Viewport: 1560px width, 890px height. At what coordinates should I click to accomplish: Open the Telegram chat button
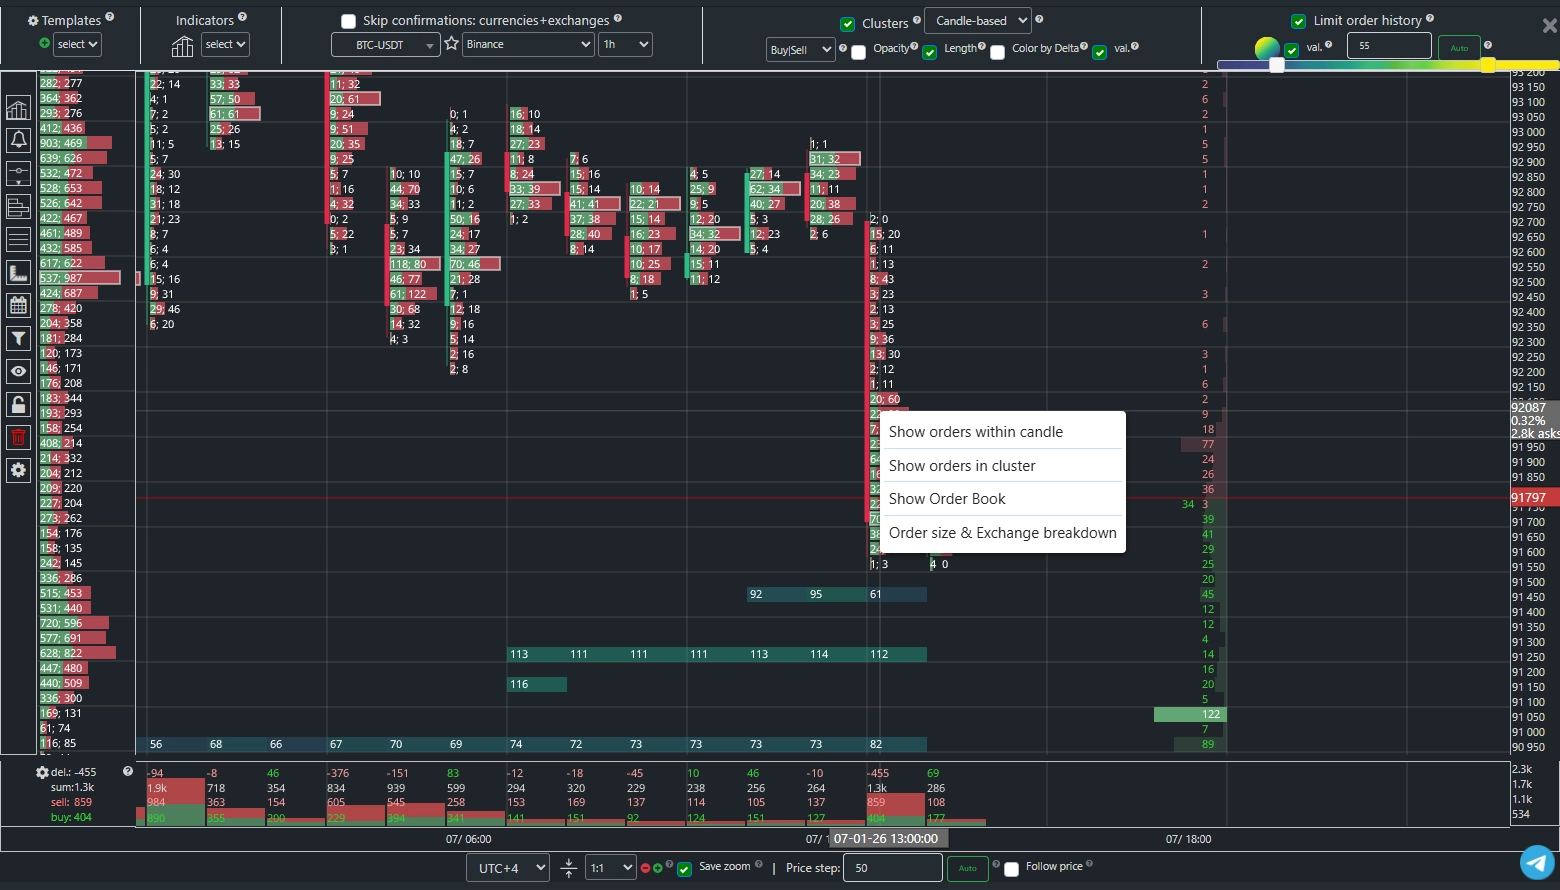tap(1537, 862)
